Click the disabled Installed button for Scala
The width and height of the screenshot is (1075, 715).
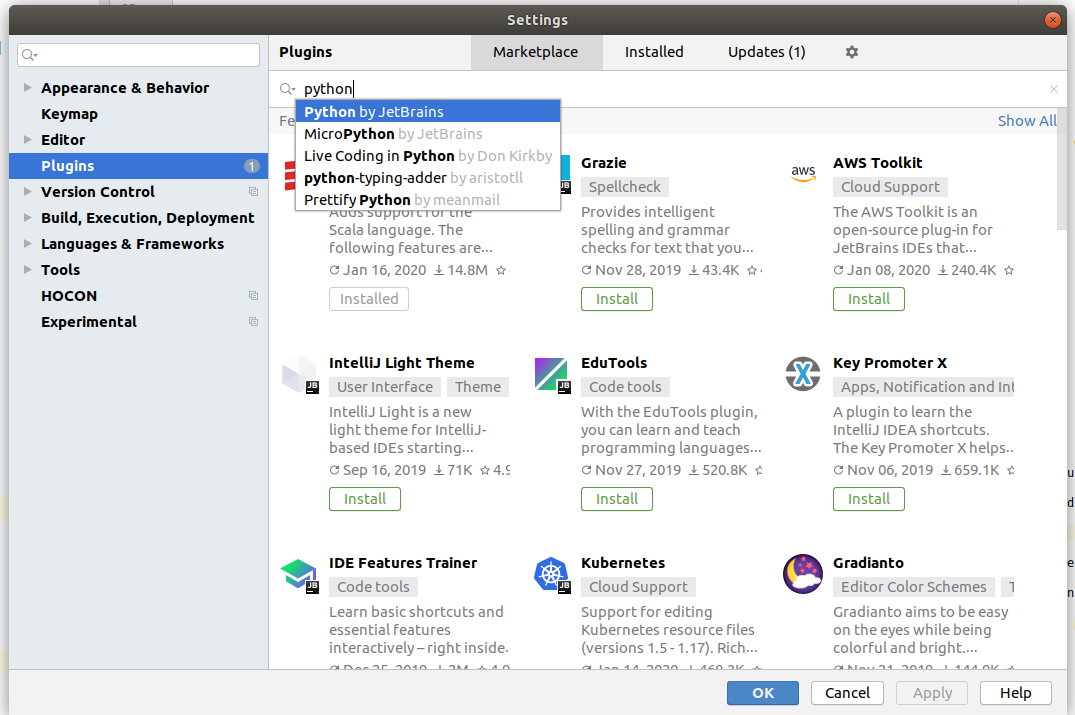(x=369, y=299)
